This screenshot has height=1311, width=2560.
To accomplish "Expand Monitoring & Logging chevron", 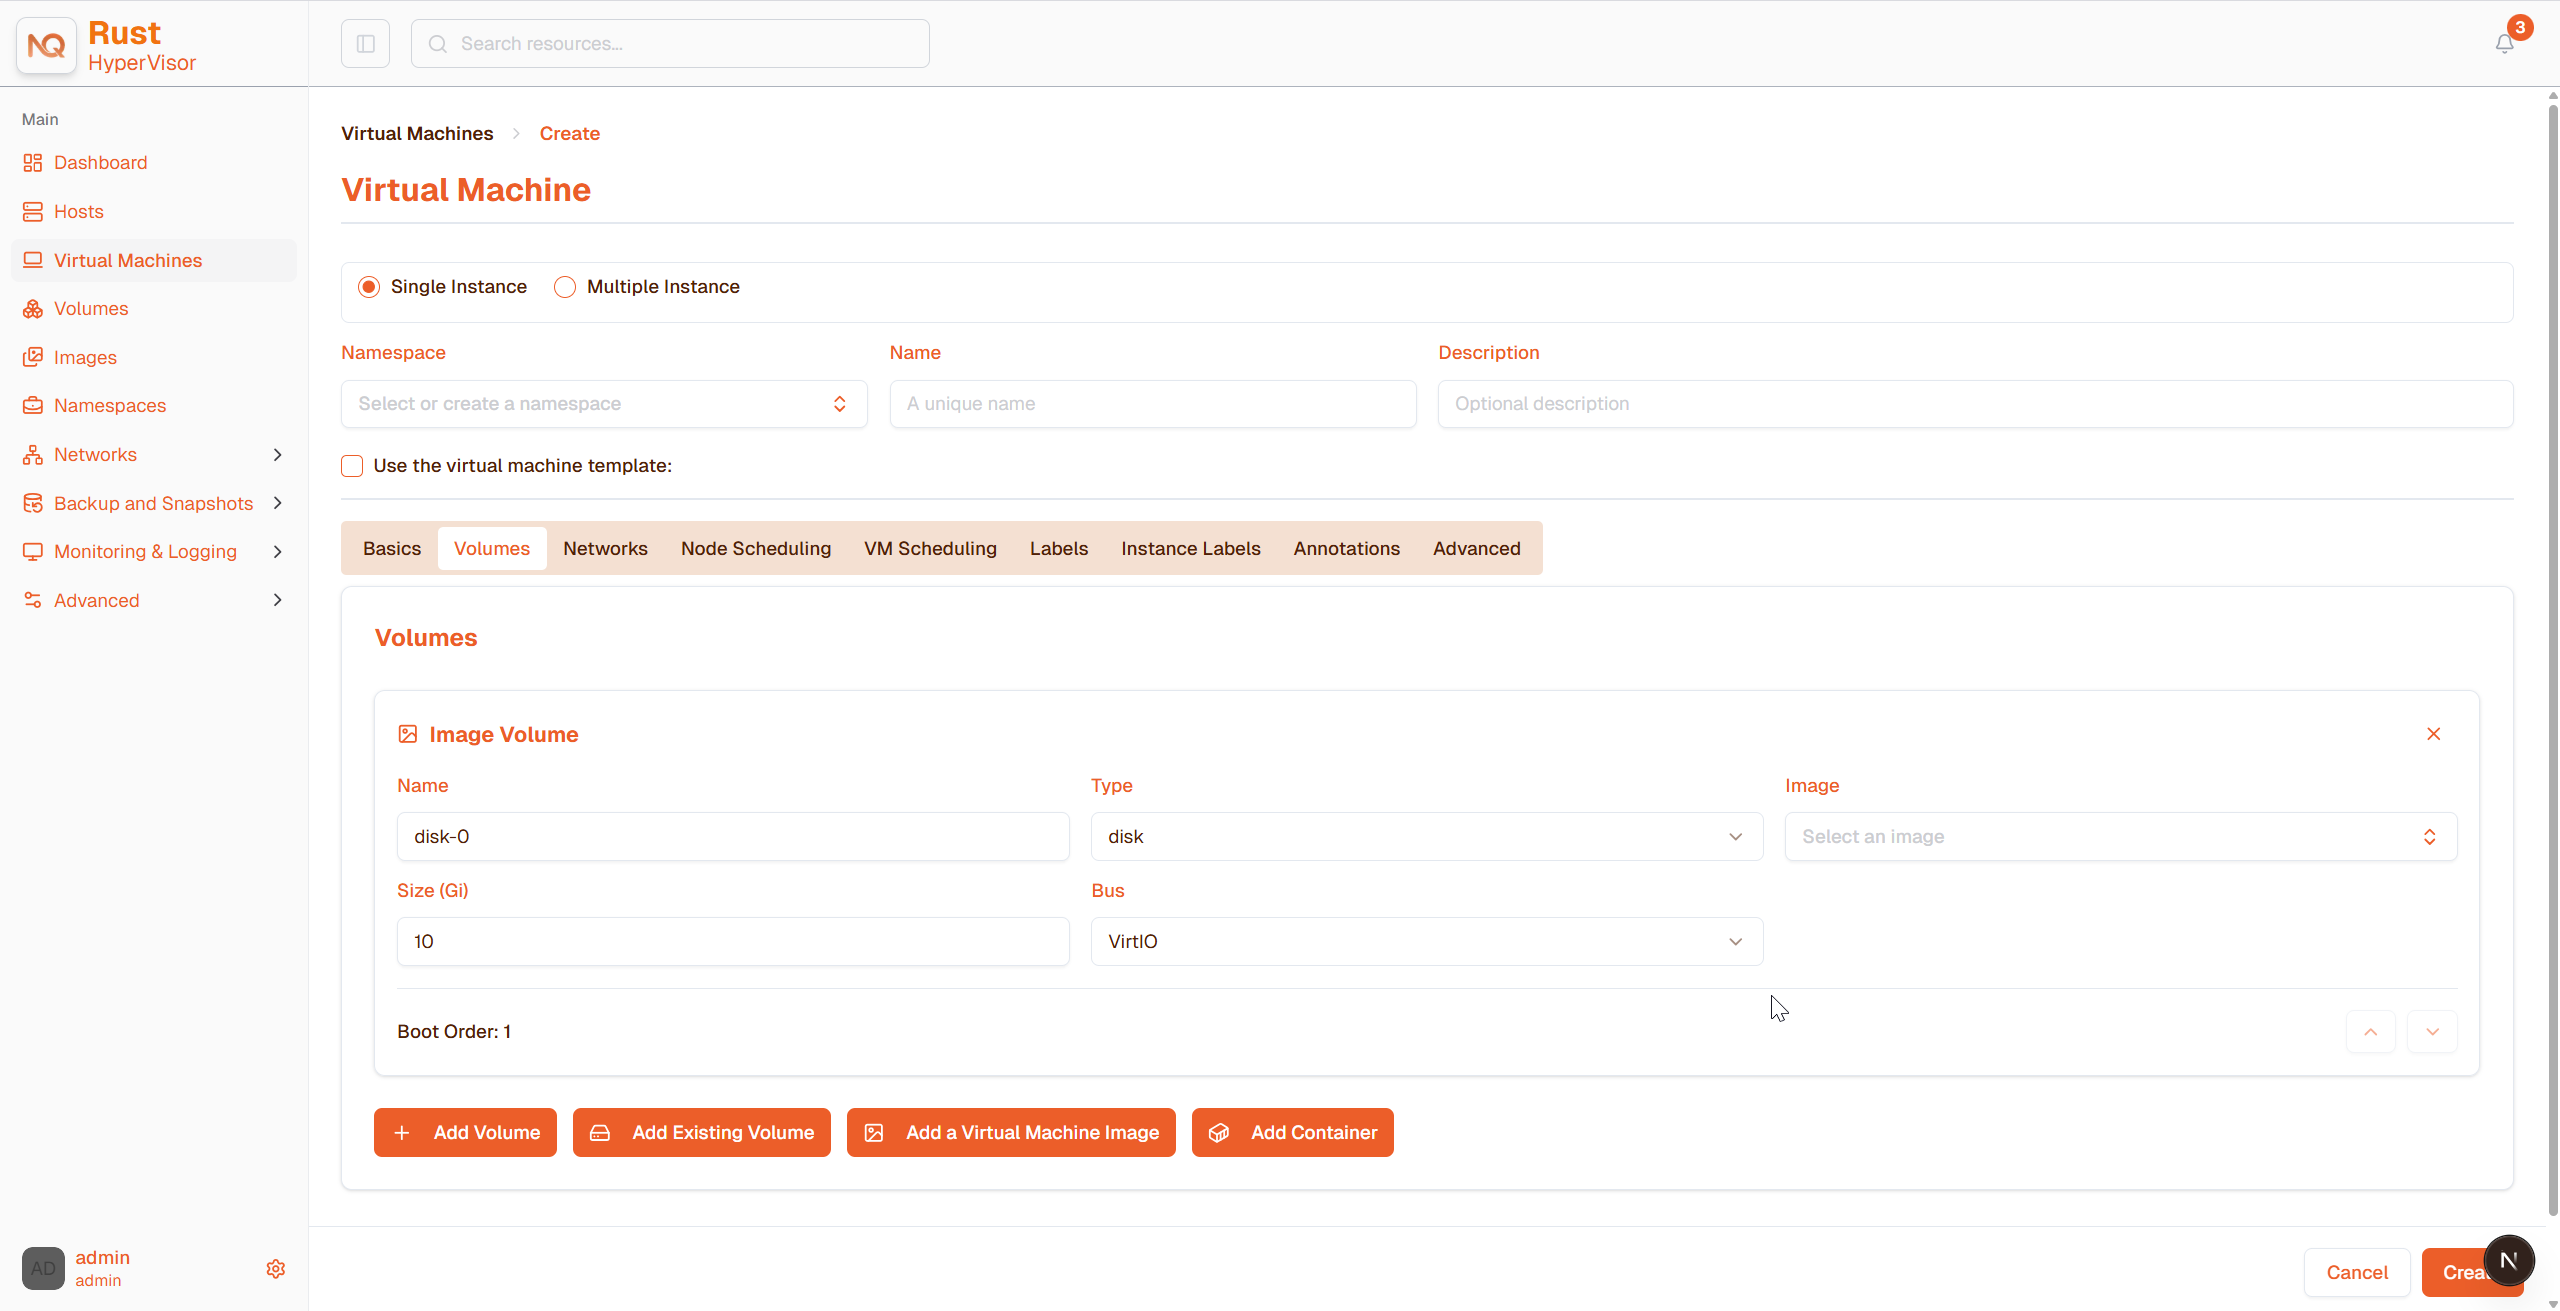I will coord(278,552).
